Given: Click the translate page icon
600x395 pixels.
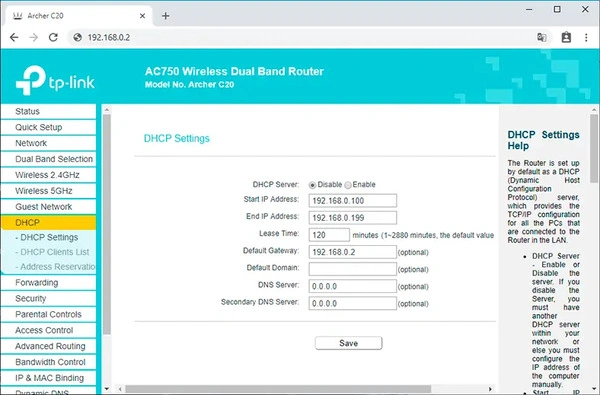Looking at the screenshot, I should point(541,38).
